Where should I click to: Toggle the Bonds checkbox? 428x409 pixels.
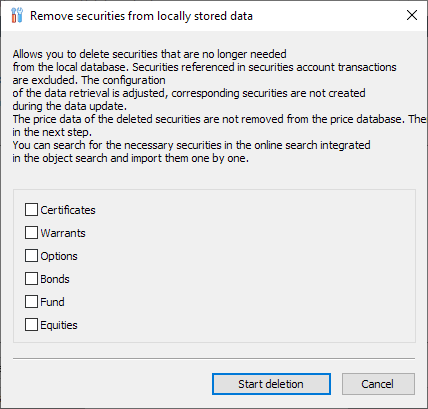click(31, 279)
